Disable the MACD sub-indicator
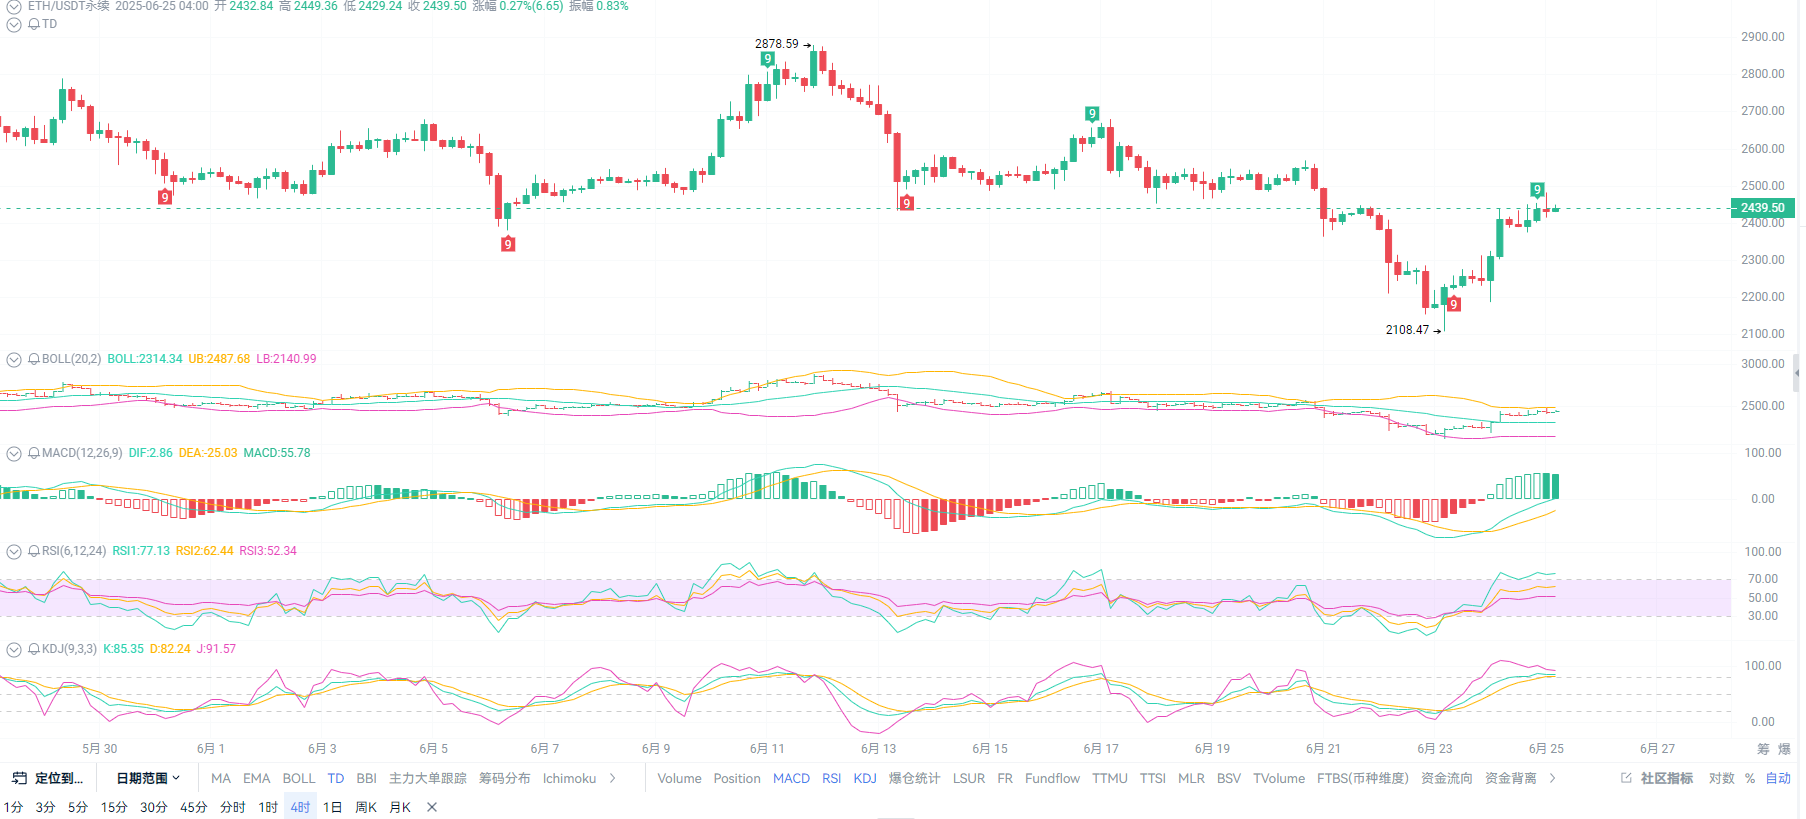Image resolution: width=1806 pixels, height=819 pixels. (x=791, y=778)
